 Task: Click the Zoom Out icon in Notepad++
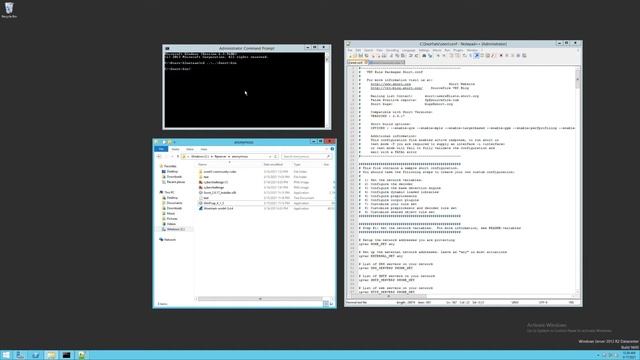444,56
